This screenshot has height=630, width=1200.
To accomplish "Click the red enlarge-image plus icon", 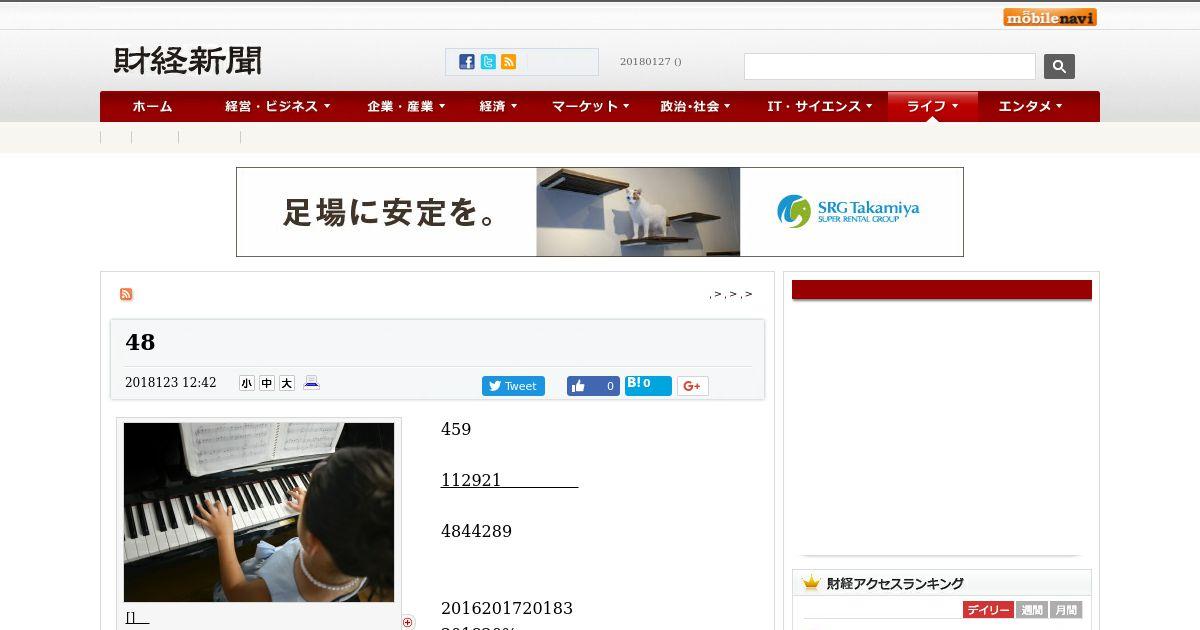I will pyautogui.click(x=408, y=622).
